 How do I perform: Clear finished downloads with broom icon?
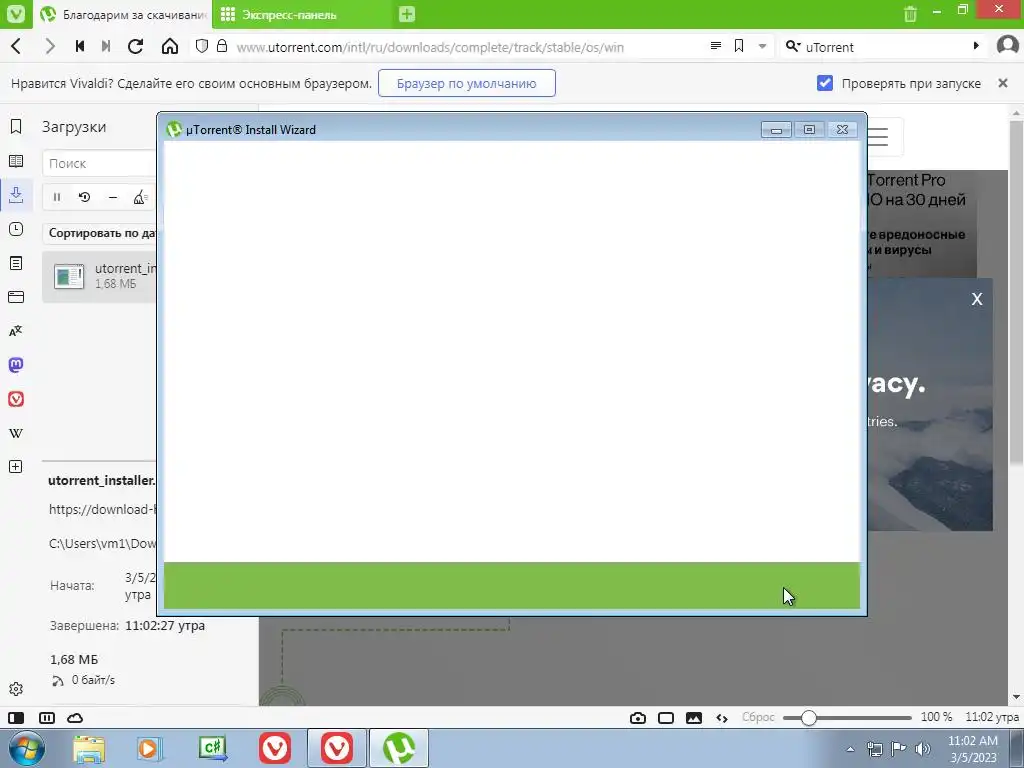[x=140, y=197]
